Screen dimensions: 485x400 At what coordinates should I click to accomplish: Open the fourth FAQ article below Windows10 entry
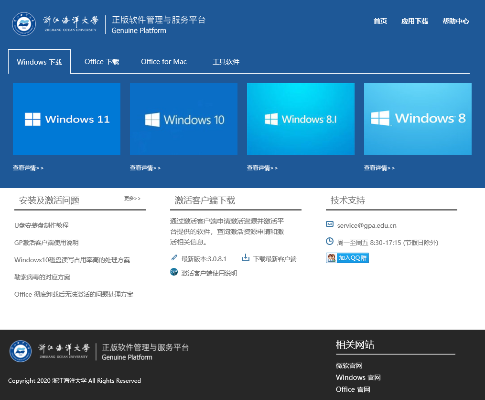42,277
